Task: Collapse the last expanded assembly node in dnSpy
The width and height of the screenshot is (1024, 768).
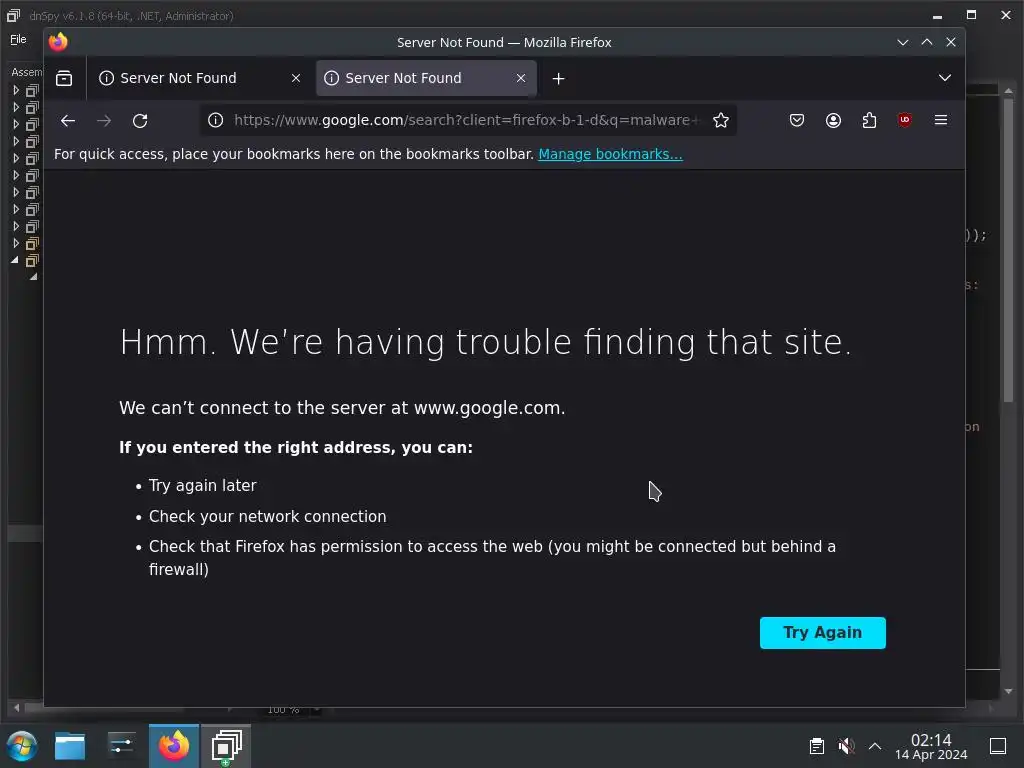Action: 15,260
